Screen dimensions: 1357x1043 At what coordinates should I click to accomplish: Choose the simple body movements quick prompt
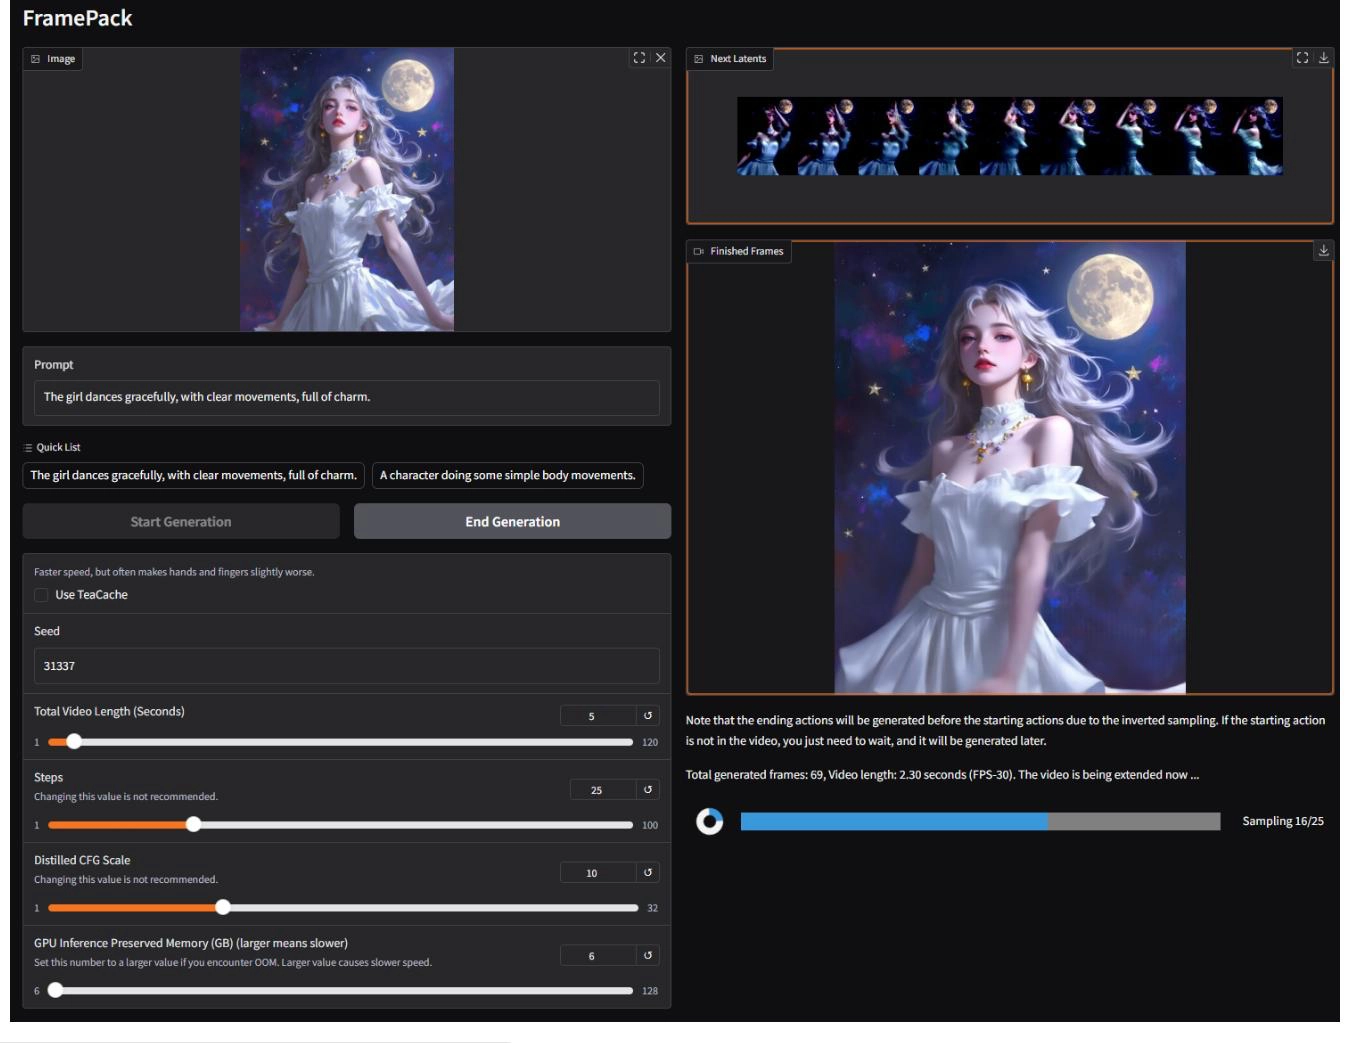(x=507, y=475)
